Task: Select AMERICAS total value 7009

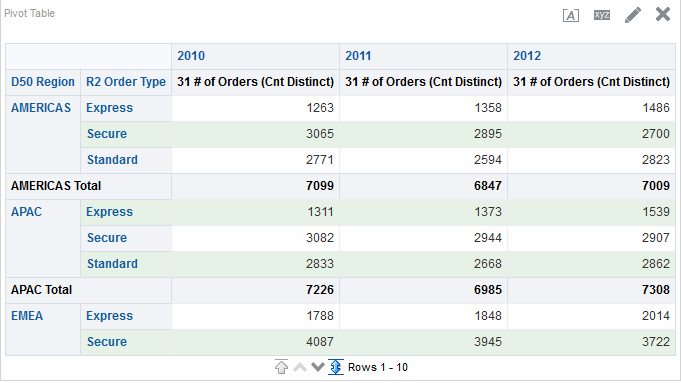Action: (656, 186)
